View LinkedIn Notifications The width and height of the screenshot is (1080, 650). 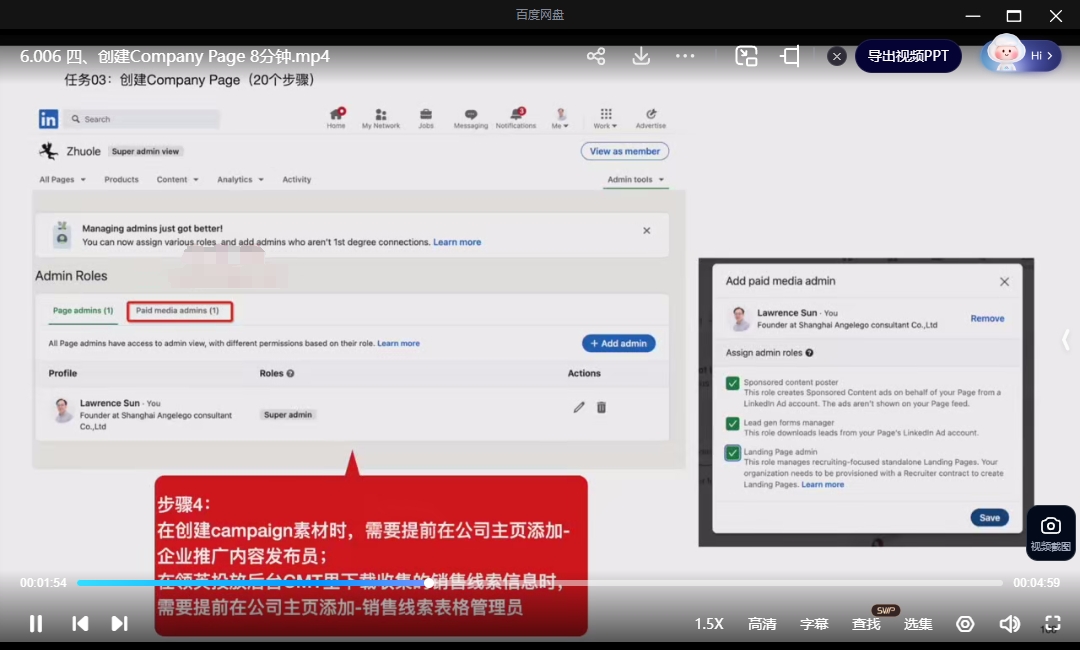tap(516, 118)
